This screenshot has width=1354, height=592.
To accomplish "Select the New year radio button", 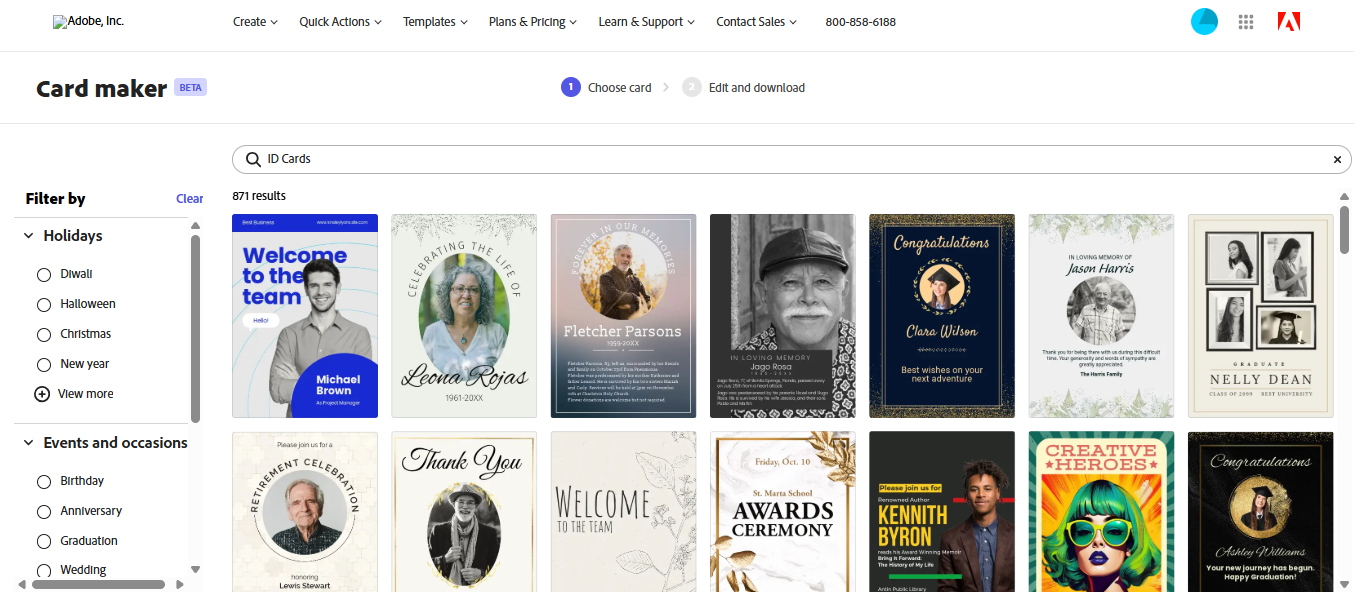I will click(43, 364).
